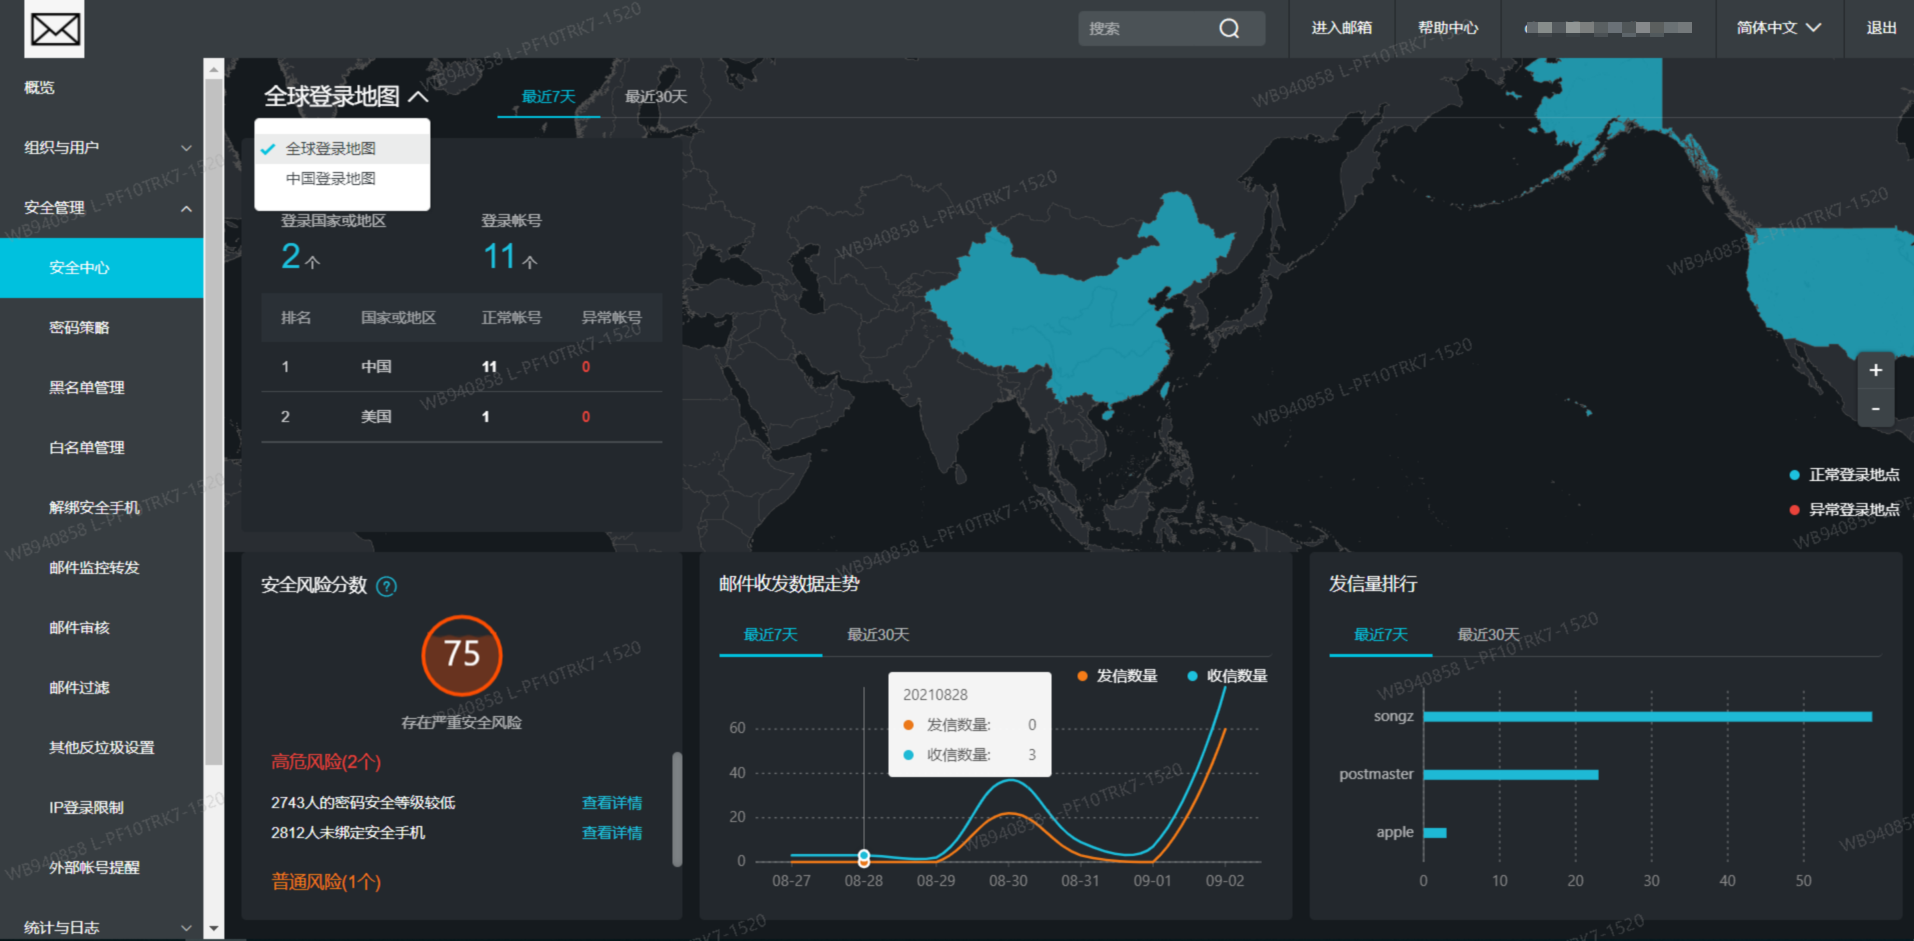Click the risk list scrollbar
This screenshot has width=1914, height=941.
coord(677,809)
